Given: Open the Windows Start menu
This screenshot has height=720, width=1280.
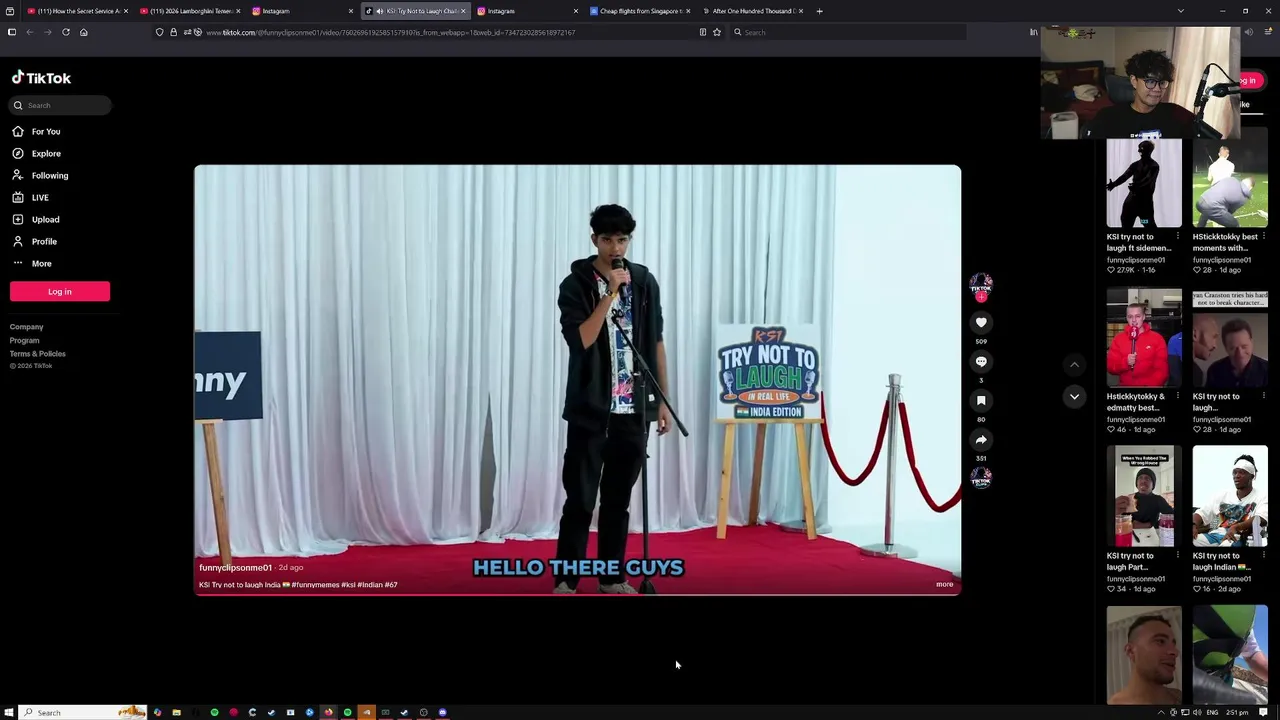Looking at the screenshot, I should click(x=9, y=712).
